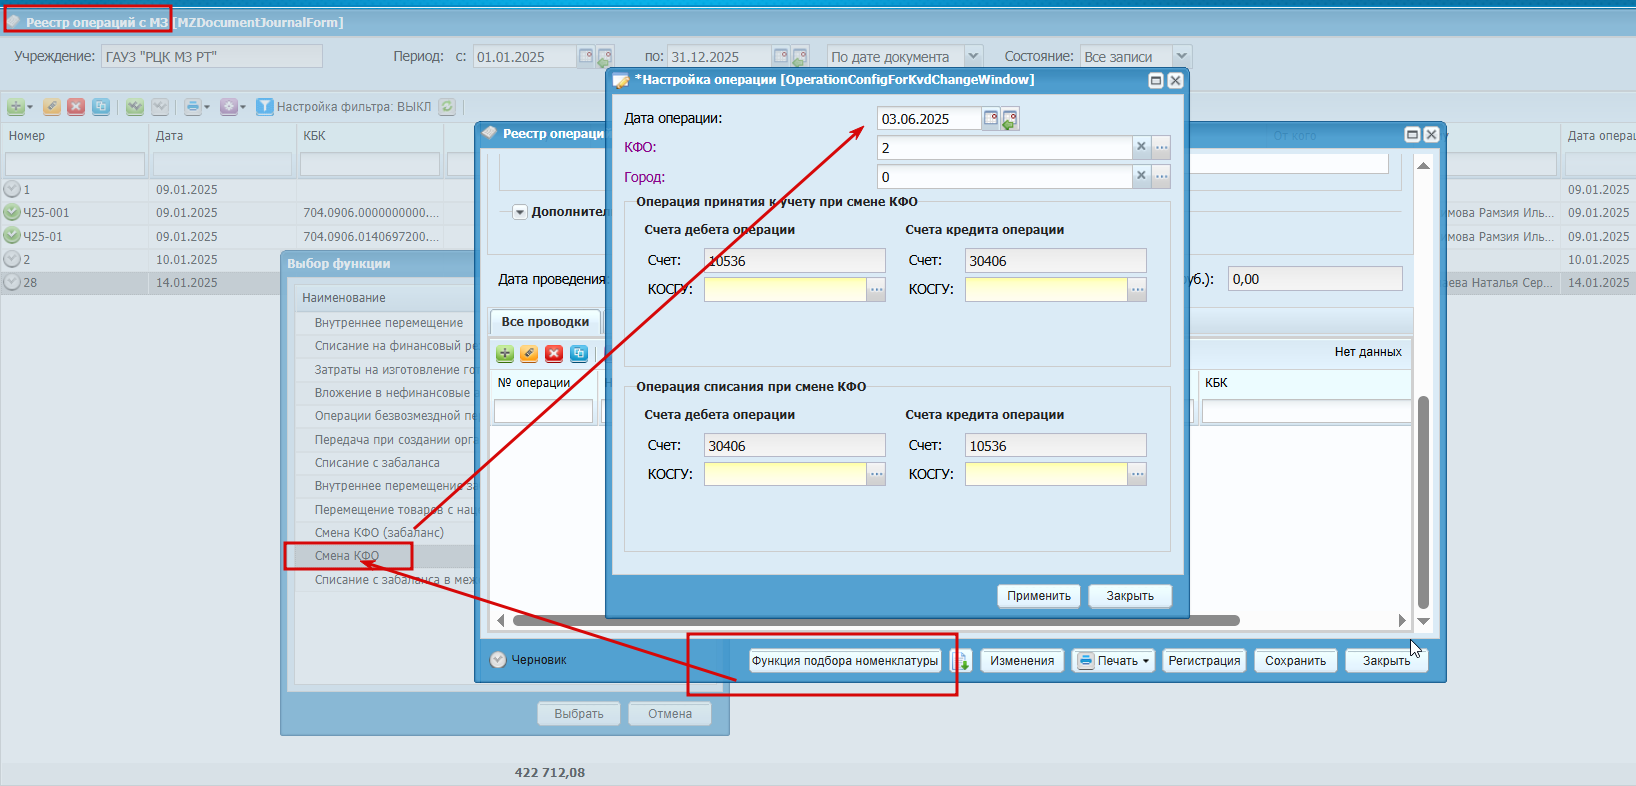This screenshot has height=786, width=1636.
Task: Delete posting via Все проводки red X
Action: pyautogui.click(x=554, y=354)
